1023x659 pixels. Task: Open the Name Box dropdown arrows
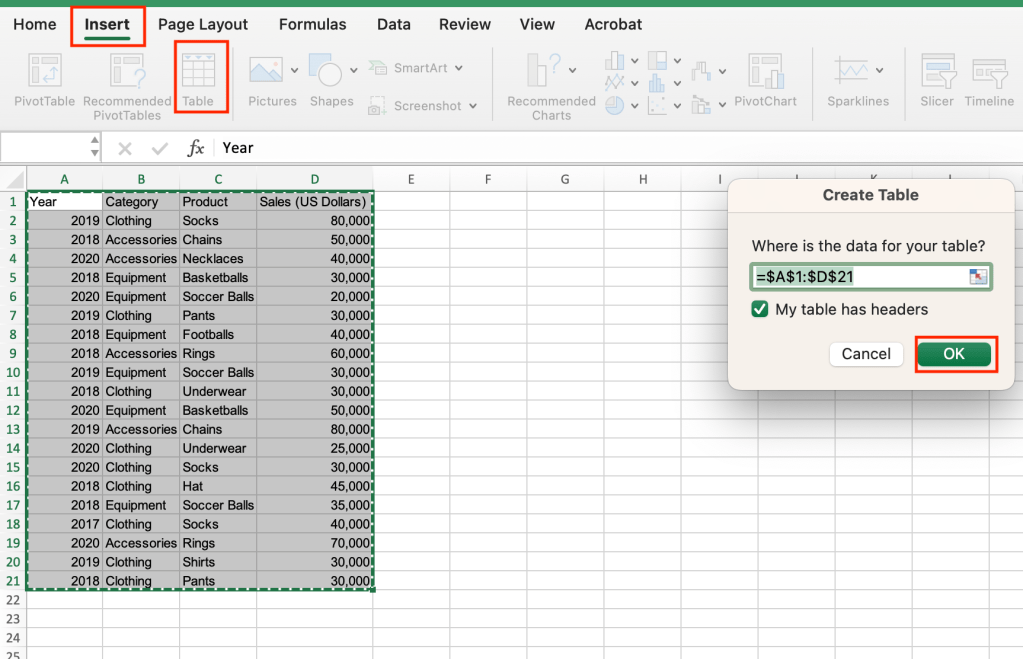(x=95, y=147)
